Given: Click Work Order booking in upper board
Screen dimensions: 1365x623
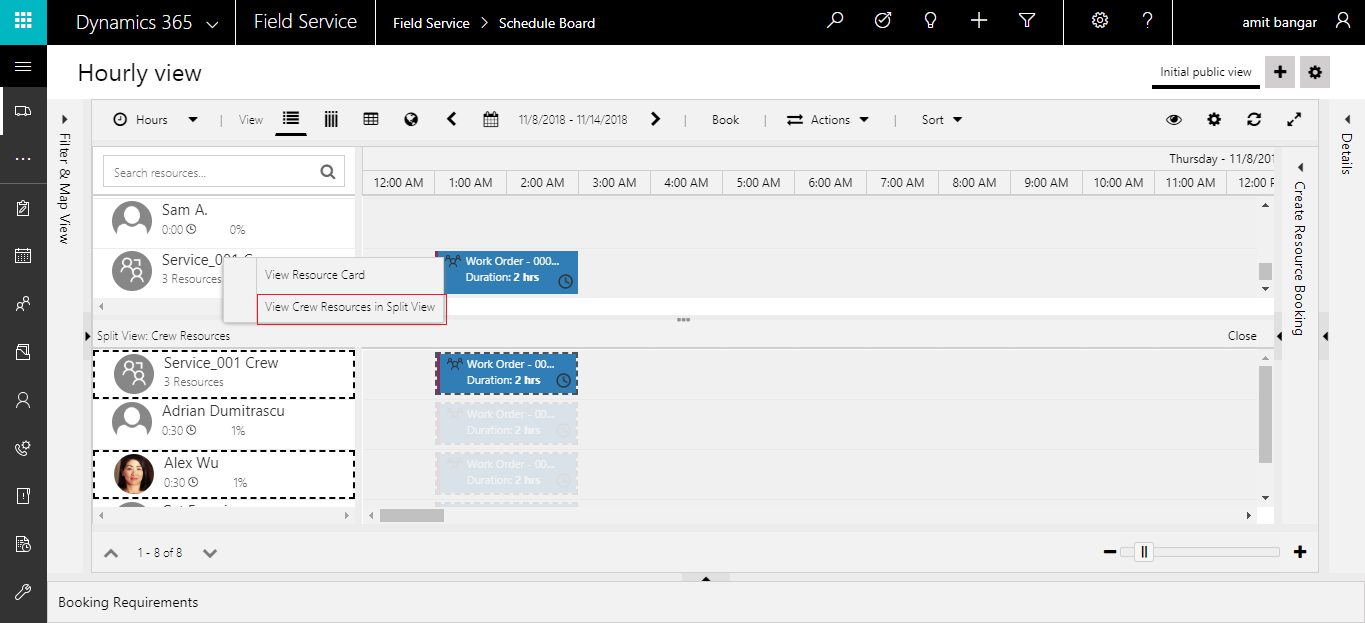Looking at the screenshot, I should pyautogui.click(x=506, y=271).
